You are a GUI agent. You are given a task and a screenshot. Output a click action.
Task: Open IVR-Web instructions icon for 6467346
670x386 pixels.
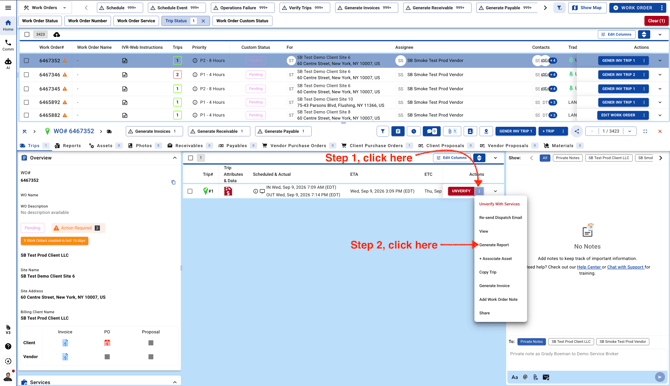[125, 75]
